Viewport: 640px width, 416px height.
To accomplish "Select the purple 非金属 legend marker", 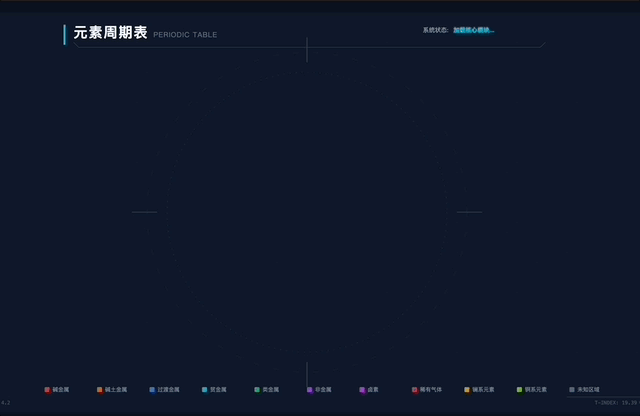I will point(310,389).
